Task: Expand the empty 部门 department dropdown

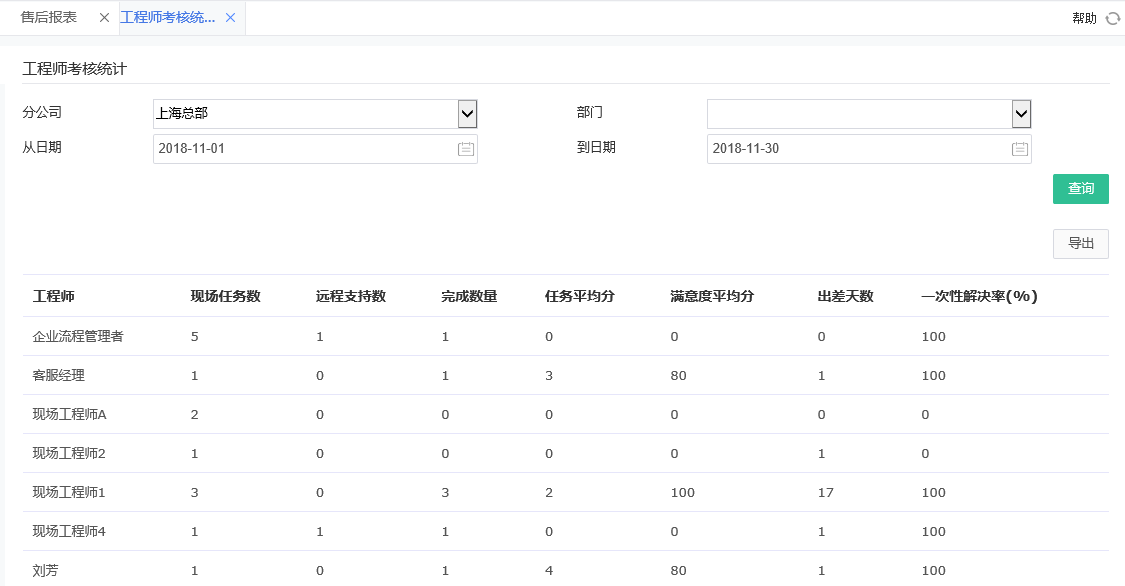Action: (1020, 113)
